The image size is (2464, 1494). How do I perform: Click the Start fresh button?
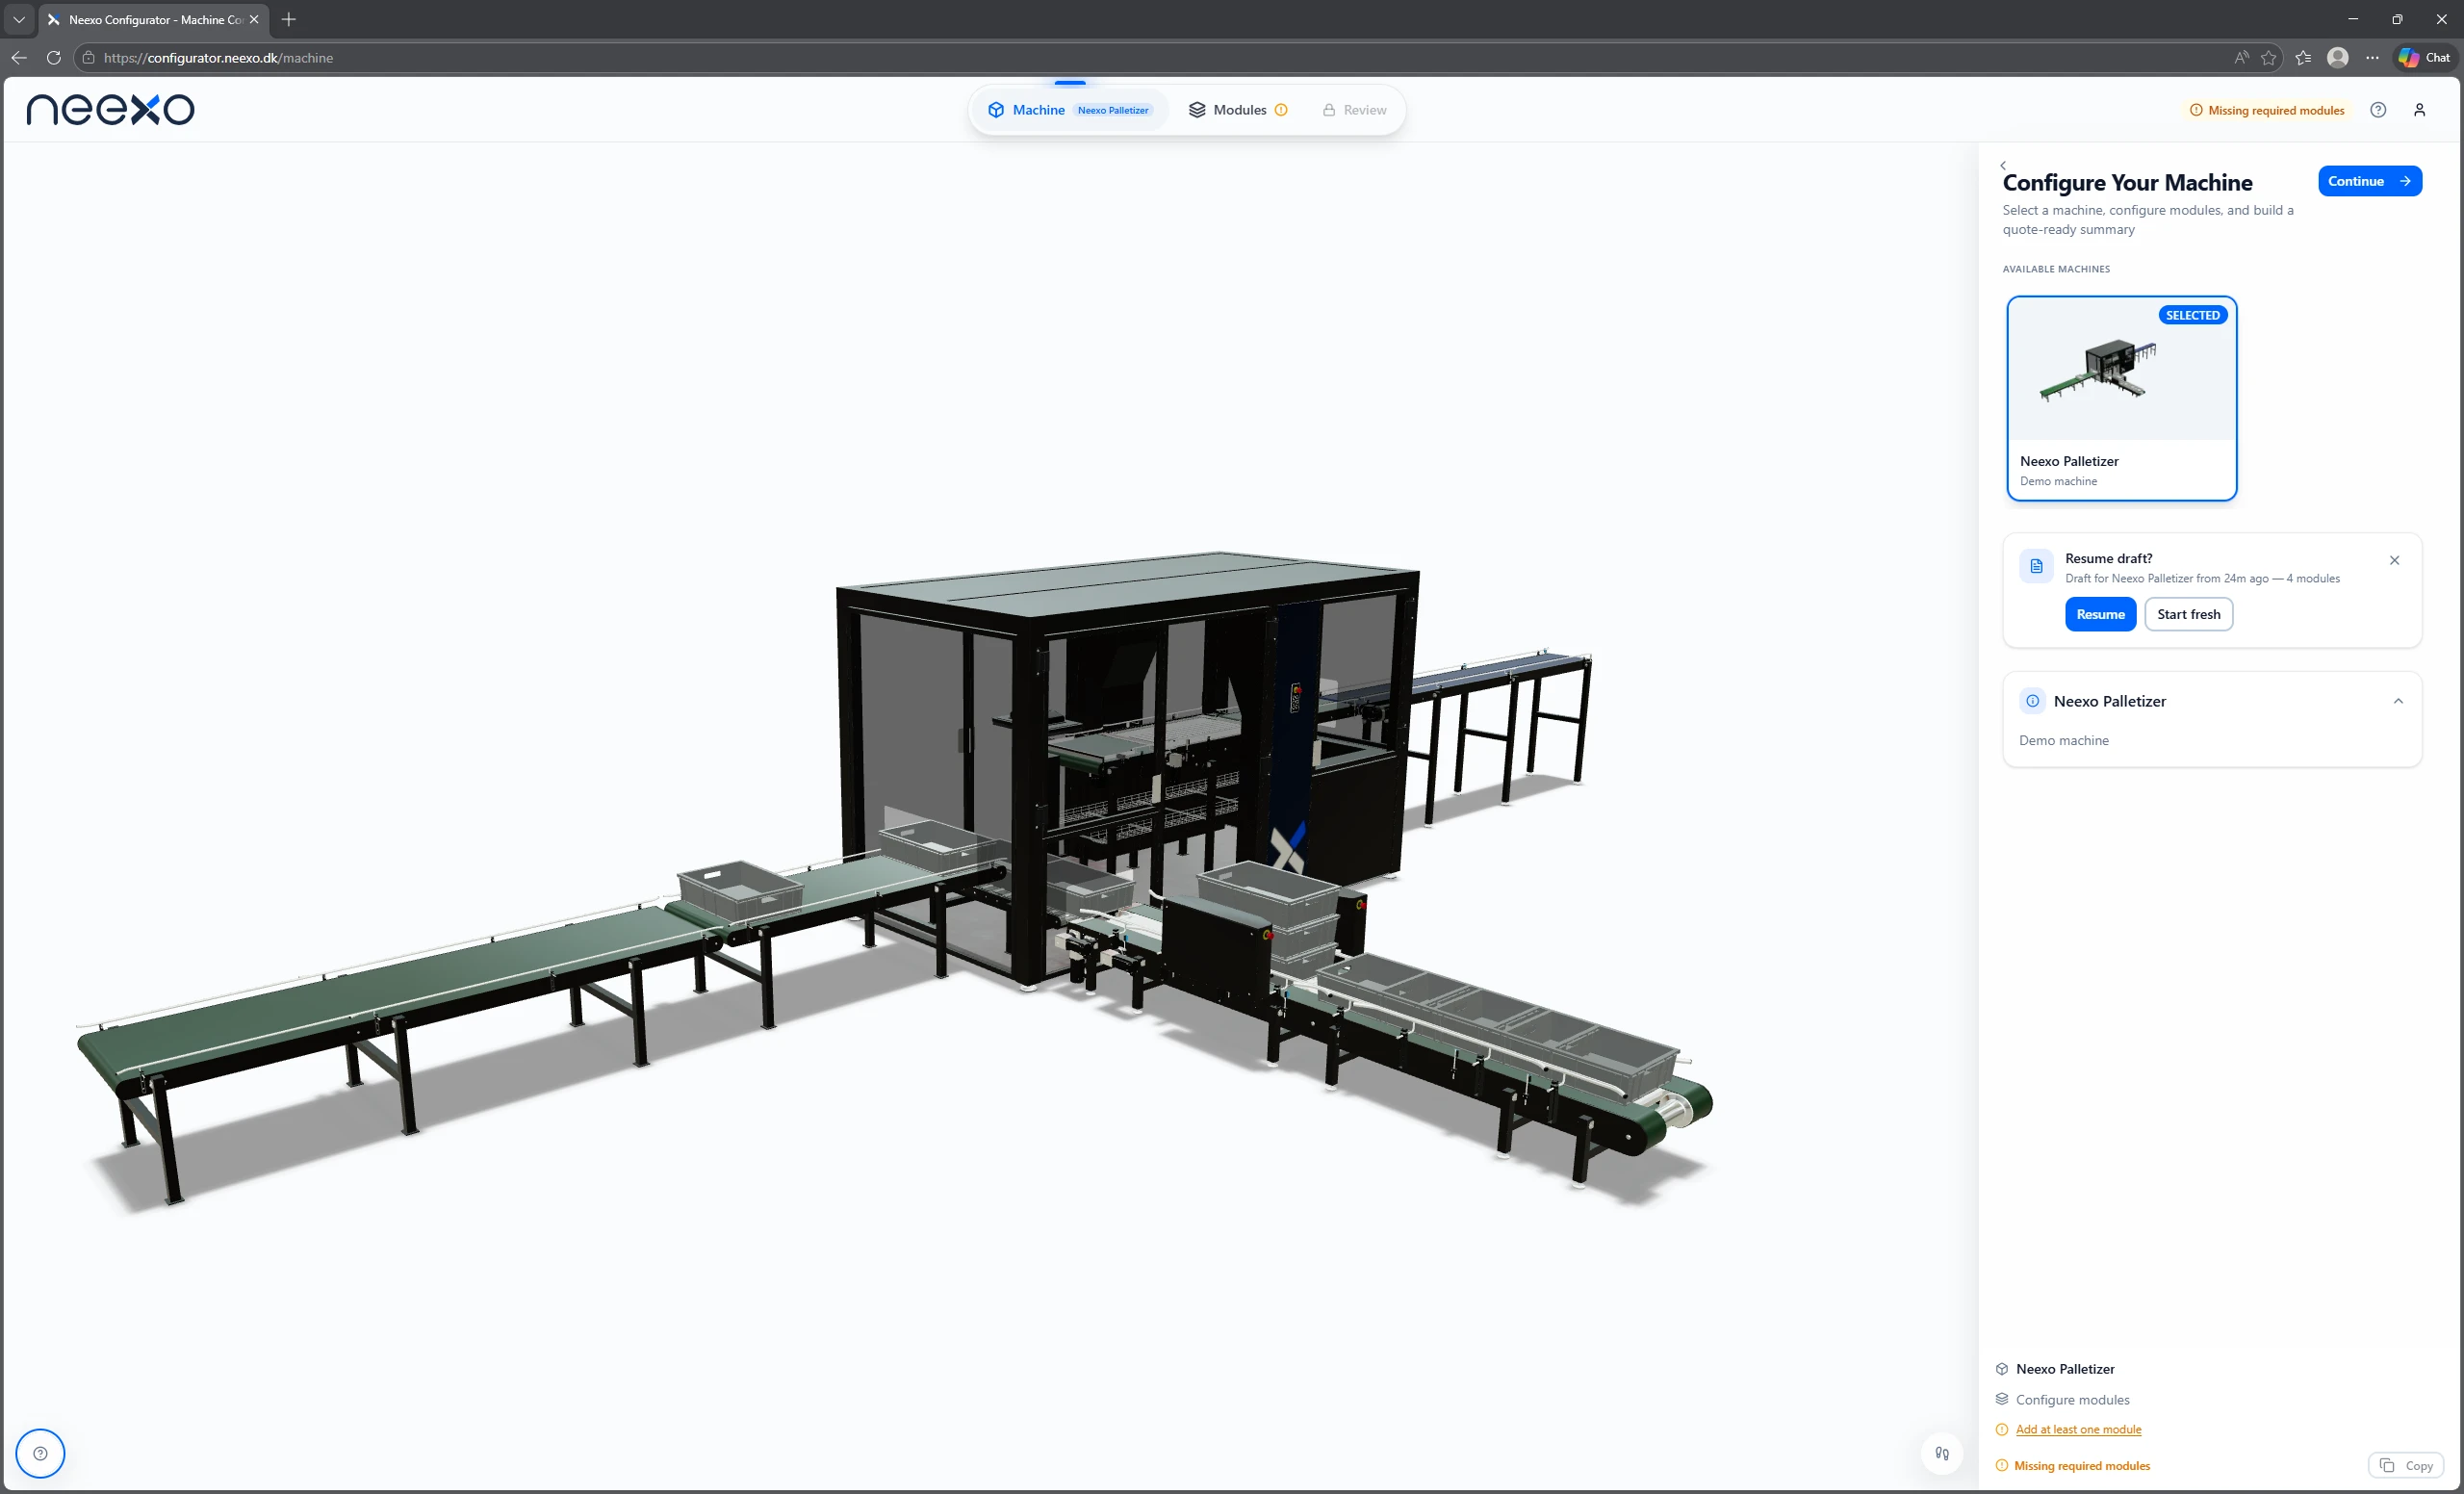pyautogui.click(x=2188, y=614)
